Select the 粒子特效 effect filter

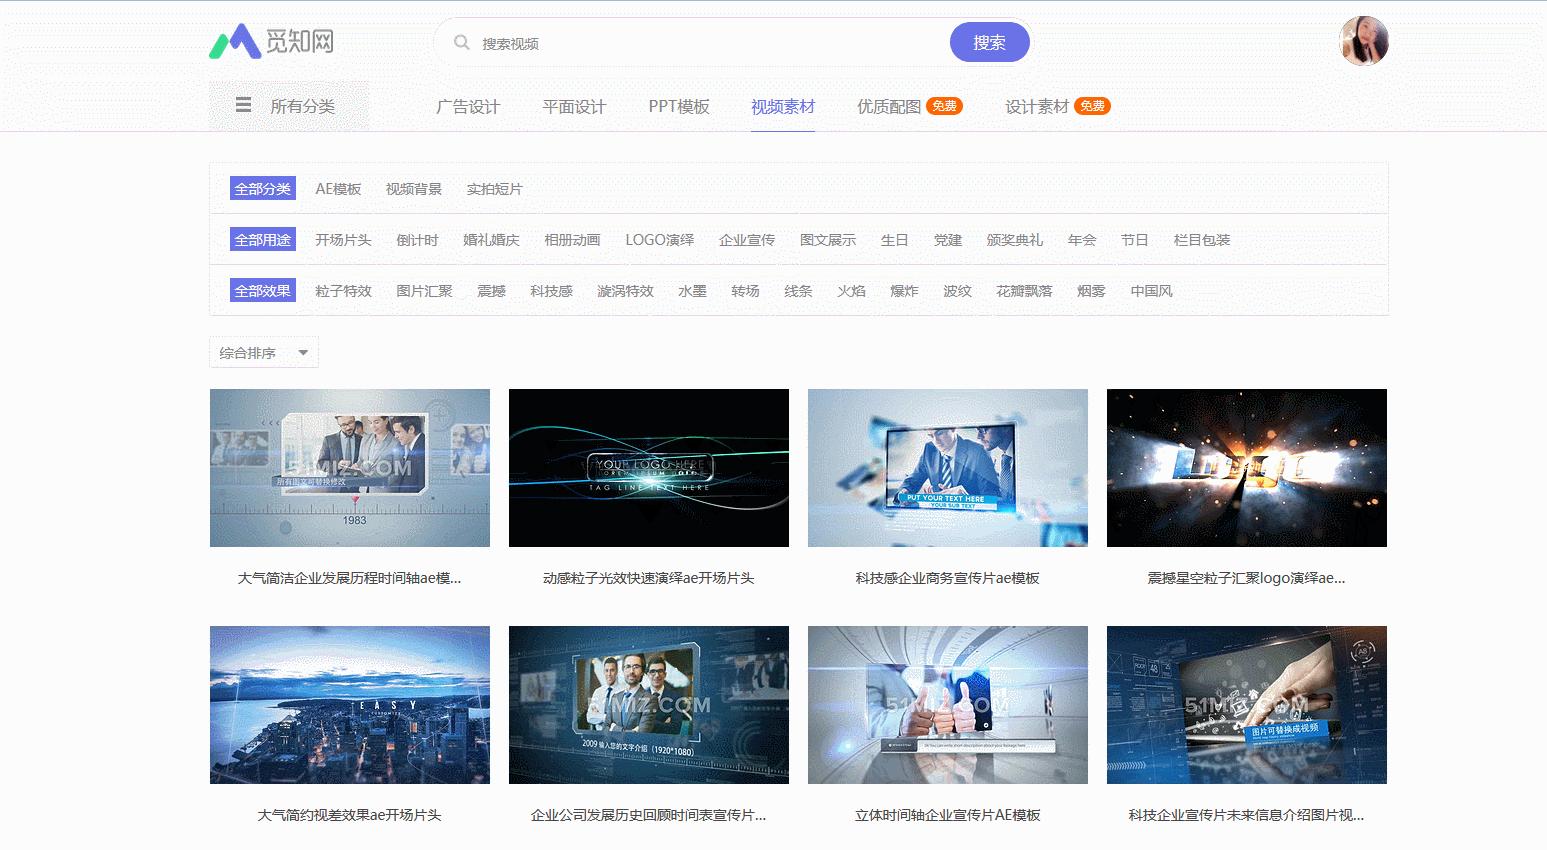click(343, 290)
